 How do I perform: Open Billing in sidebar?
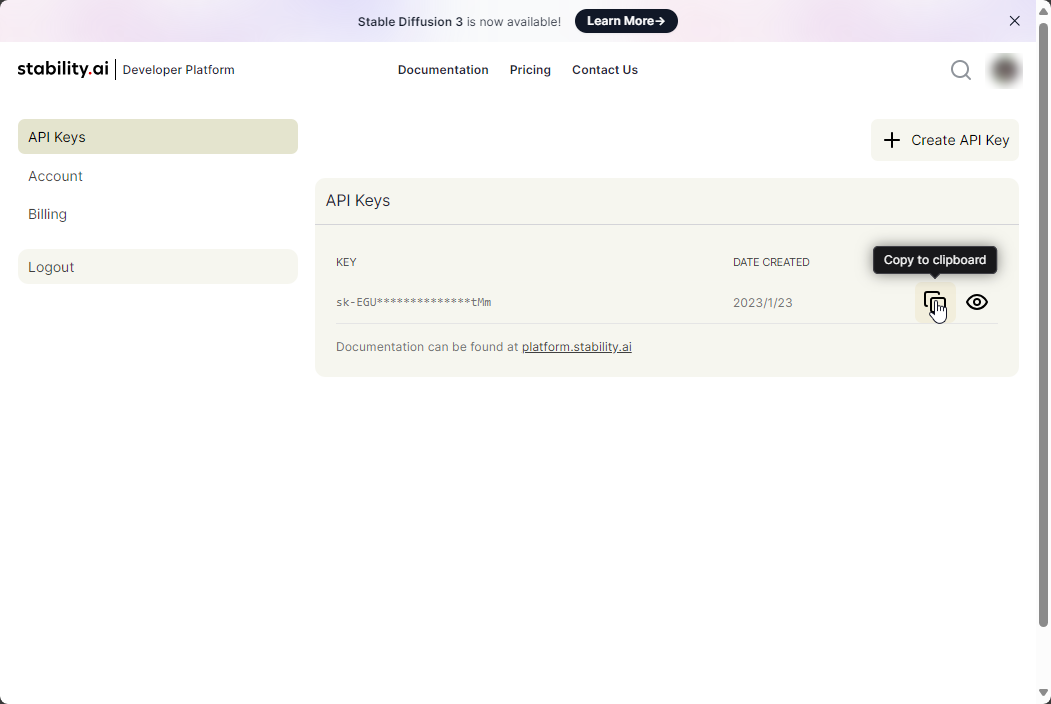tap(48, 214)
